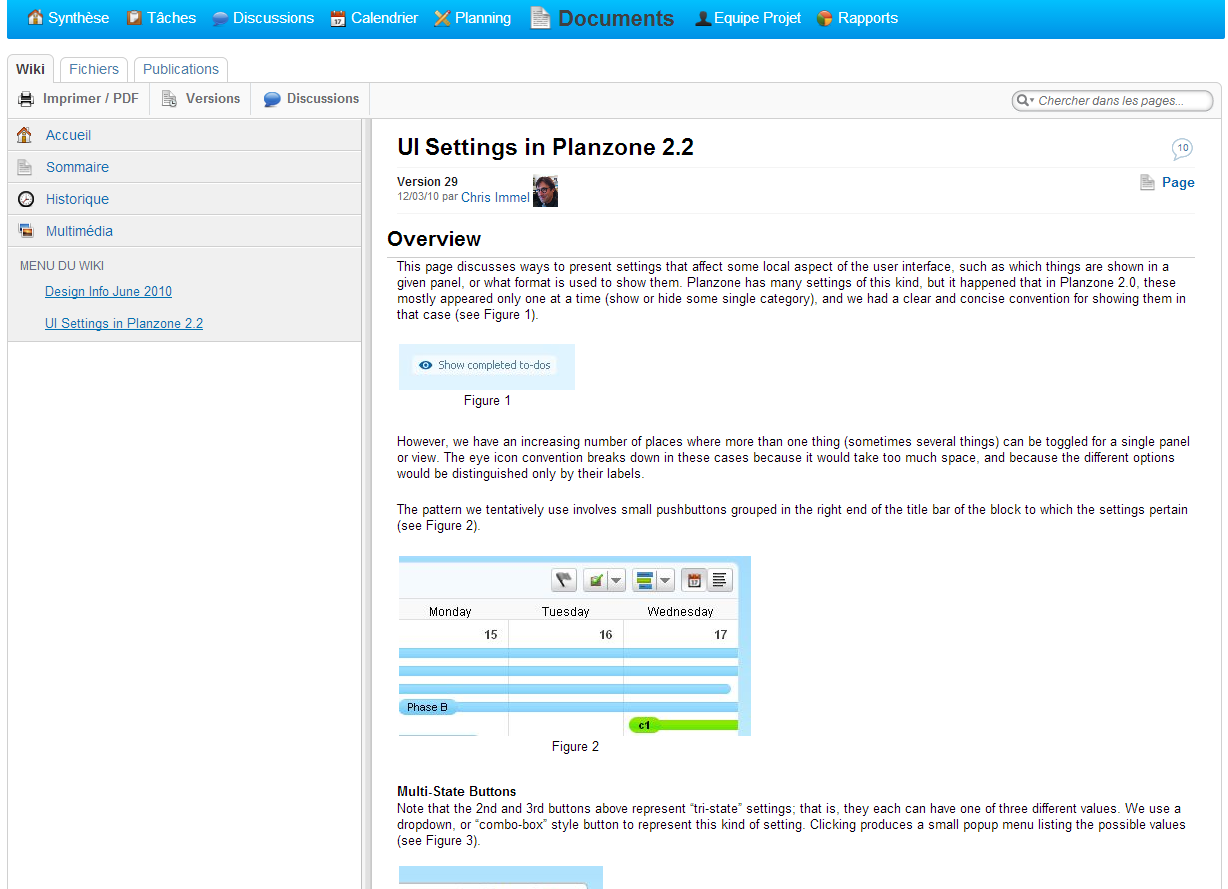
Task: Open the sidebar link 'UI Settings in Planzone 2.2'
Action: pyautogui.click(x=124, y=324)
